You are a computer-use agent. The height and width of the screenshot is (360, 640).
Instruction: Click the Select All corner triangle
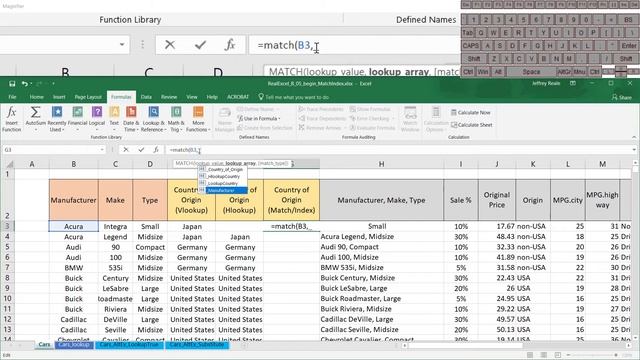[x=8, y=164]
